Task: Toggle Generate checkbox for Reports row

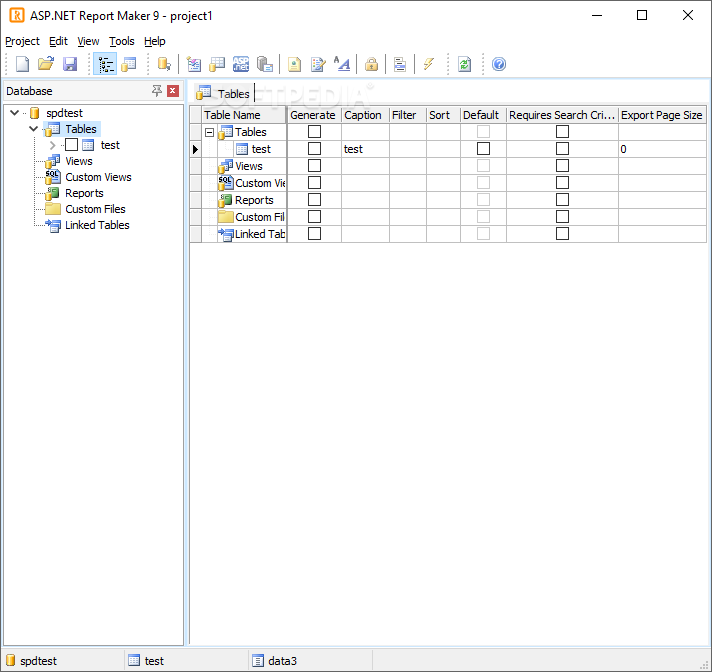Action: 314,200
